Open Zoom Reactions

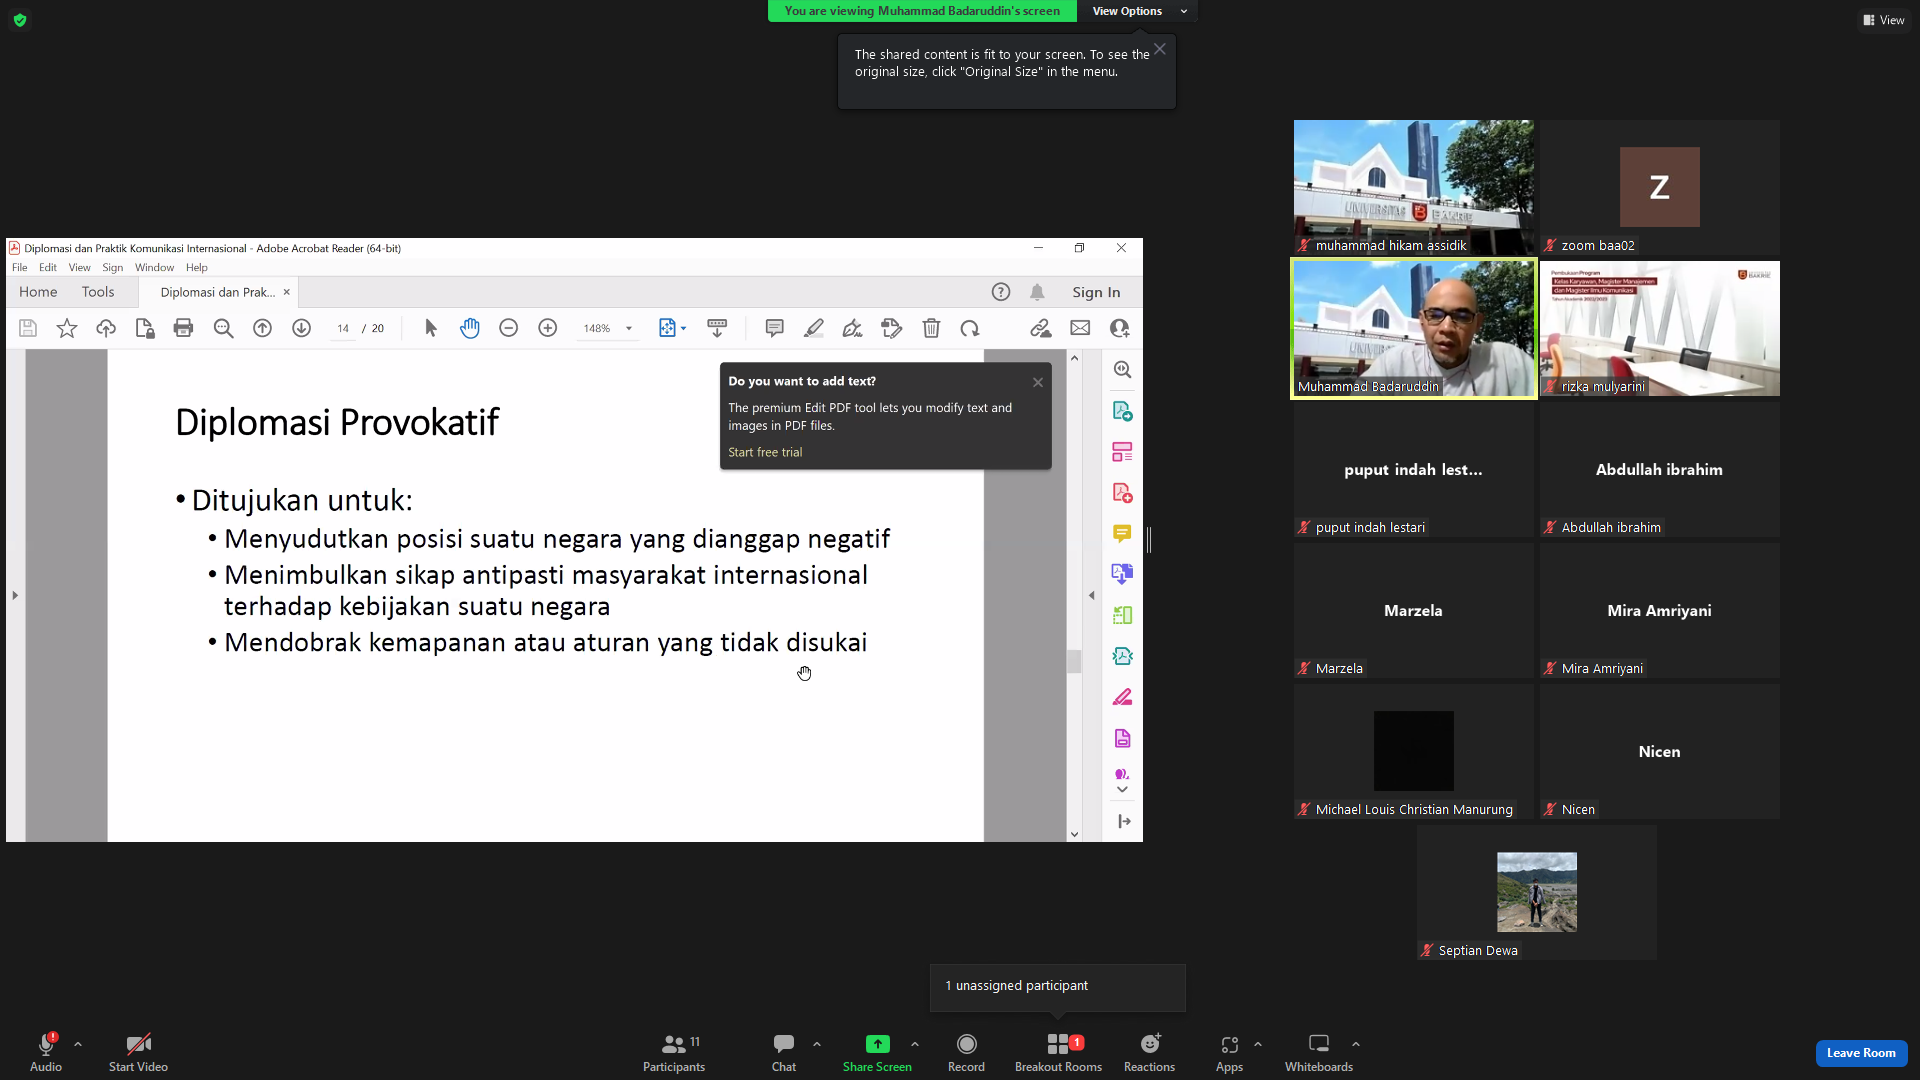[x=1149, y=1052]
